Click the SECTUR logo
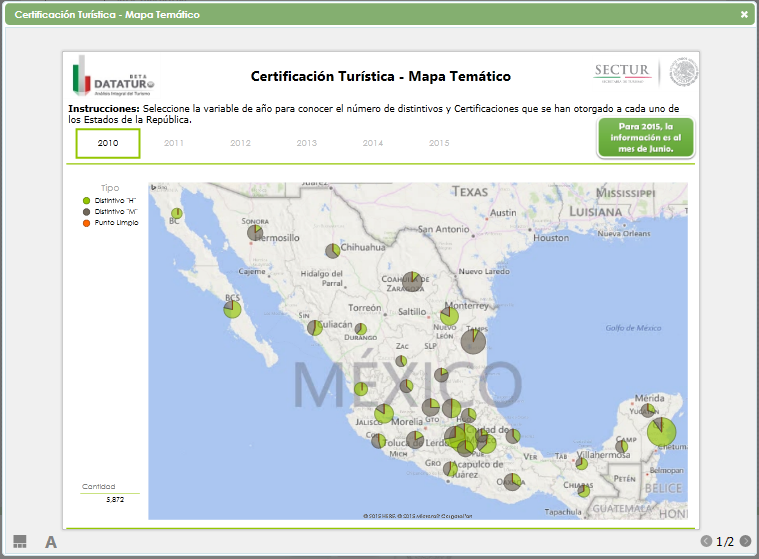This screenshot has height=559, width=759. pyautogui.click(x=622, y=72)
